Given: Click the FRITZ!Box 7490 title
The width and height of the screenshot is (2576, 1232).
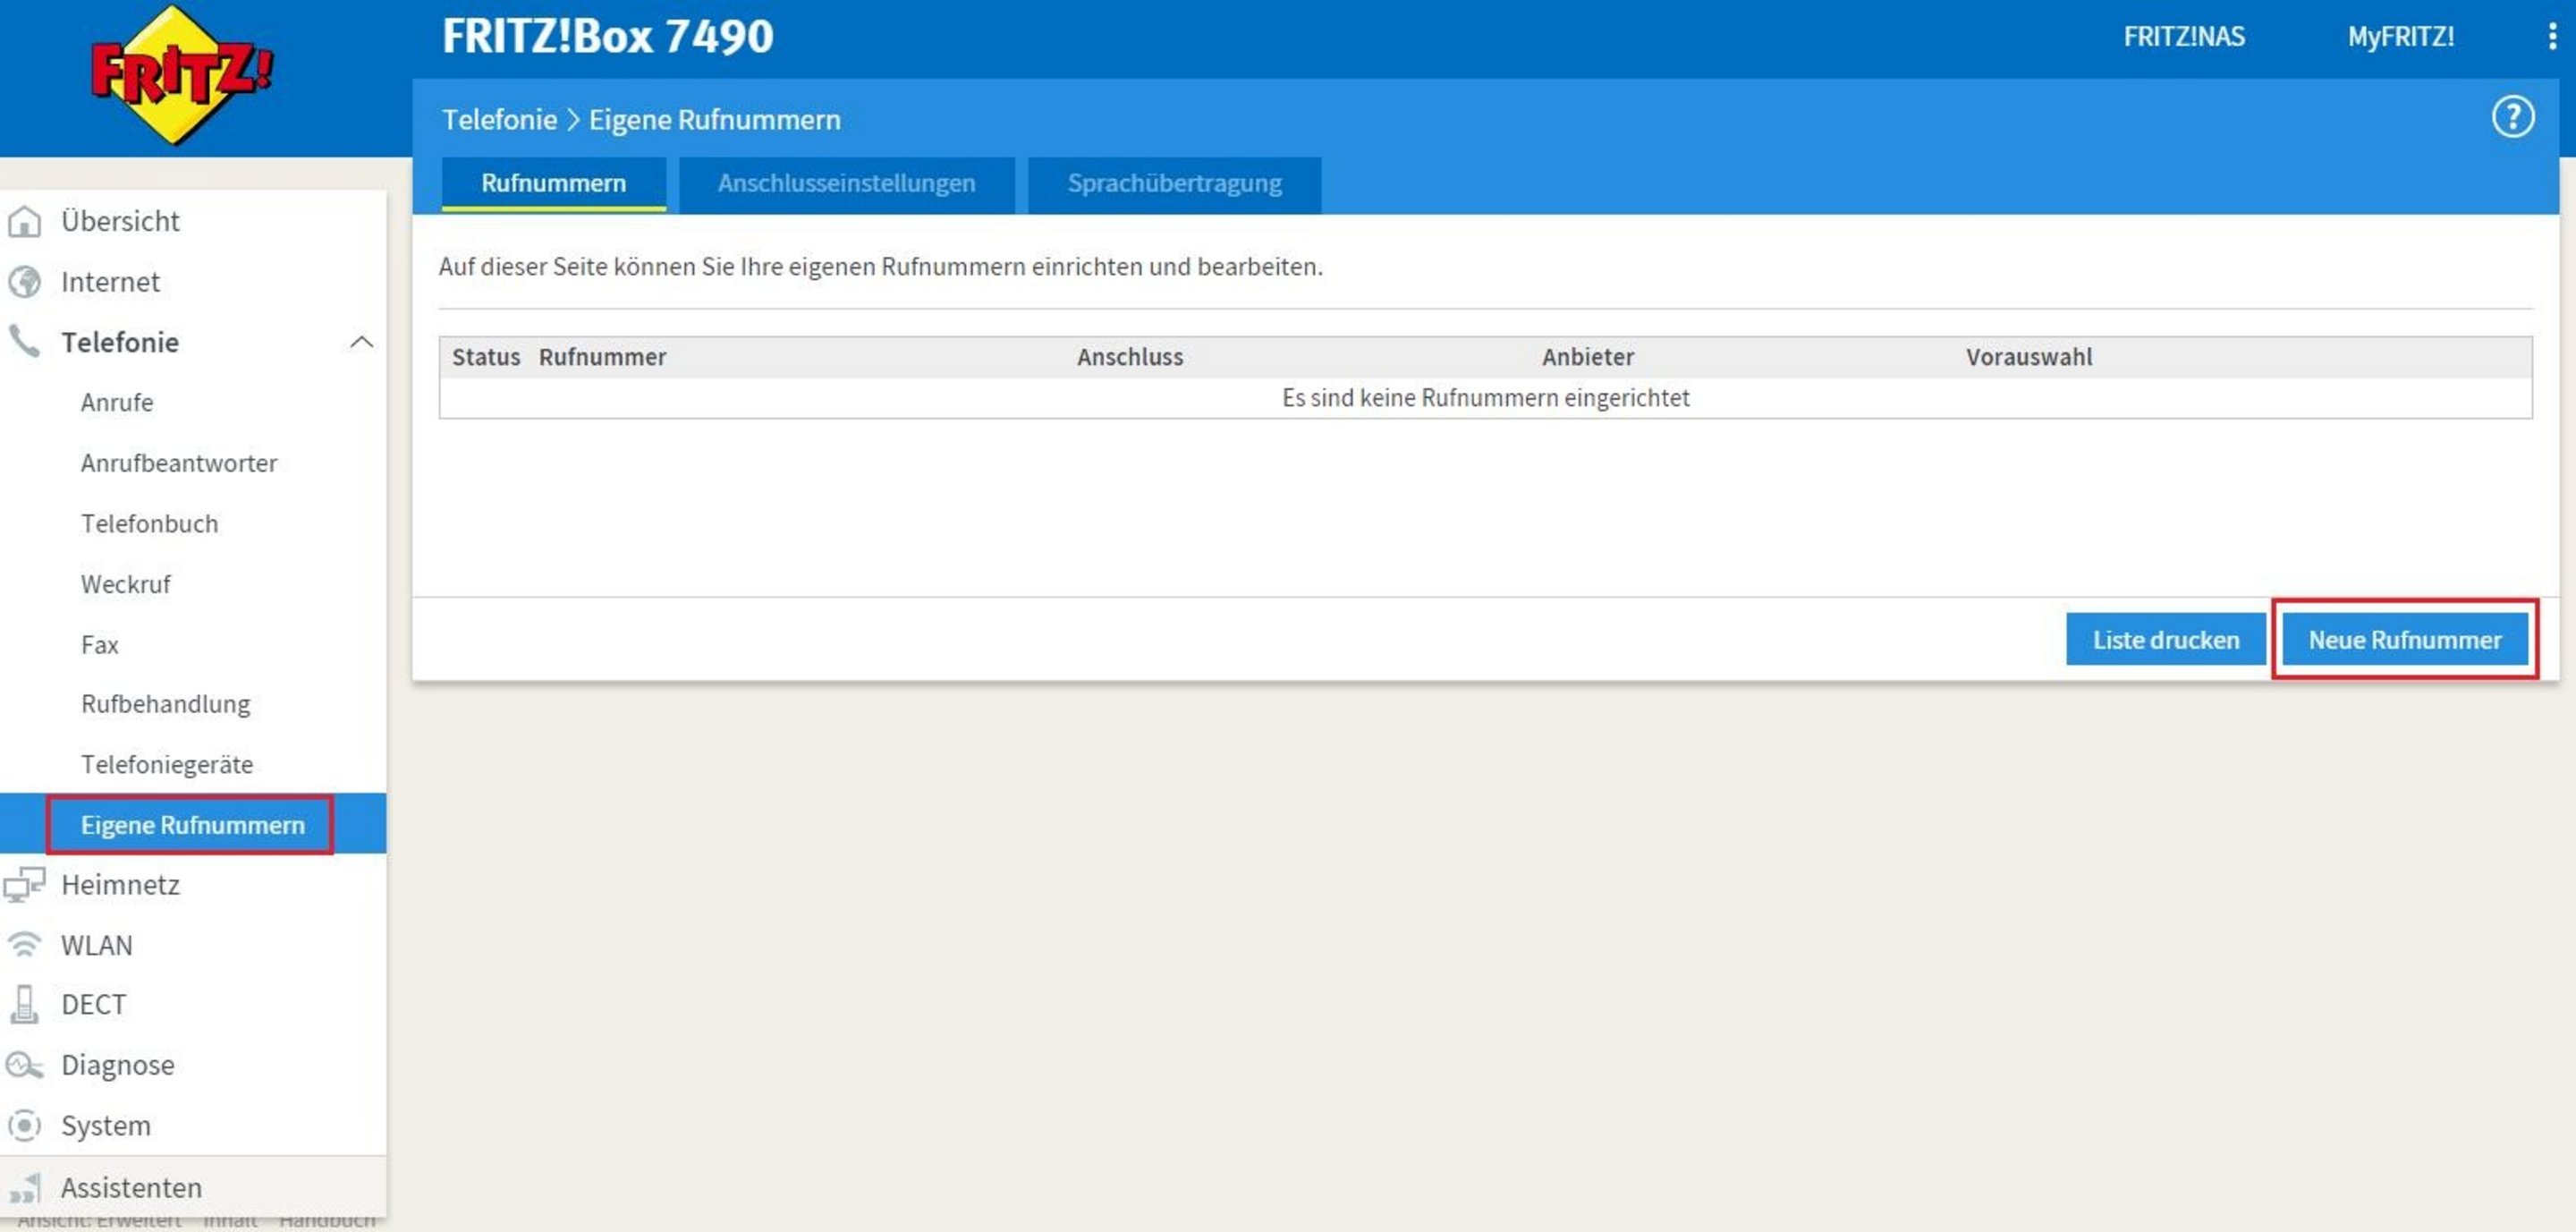Looking at the screenshot, I should pyautogui.click(x=608, y=36).
